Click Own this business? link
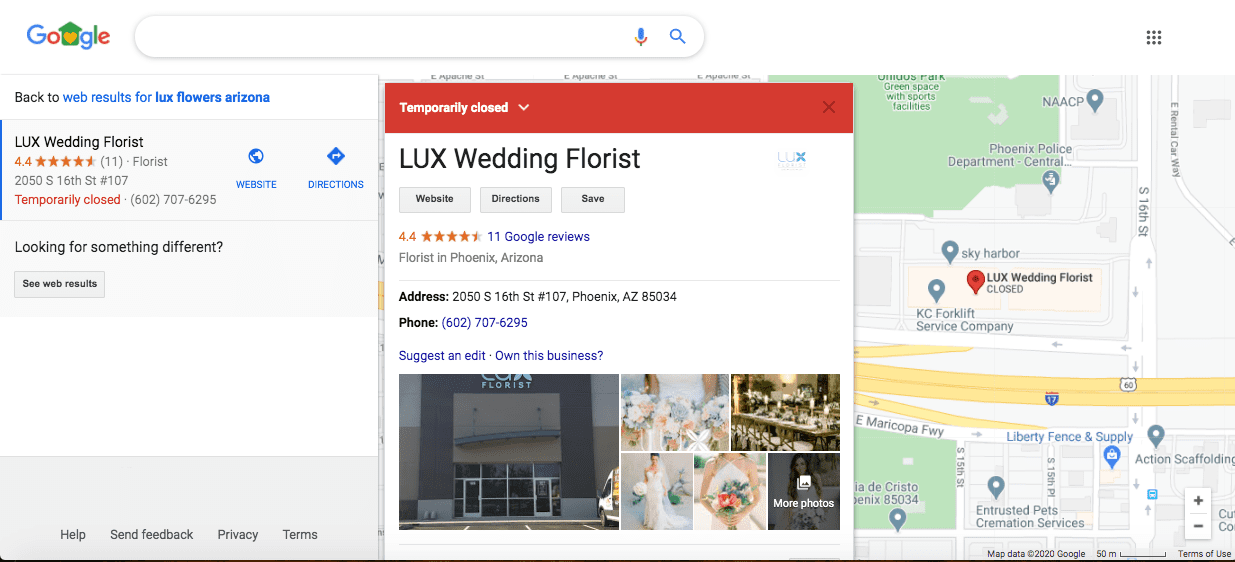 pos(549,356)
